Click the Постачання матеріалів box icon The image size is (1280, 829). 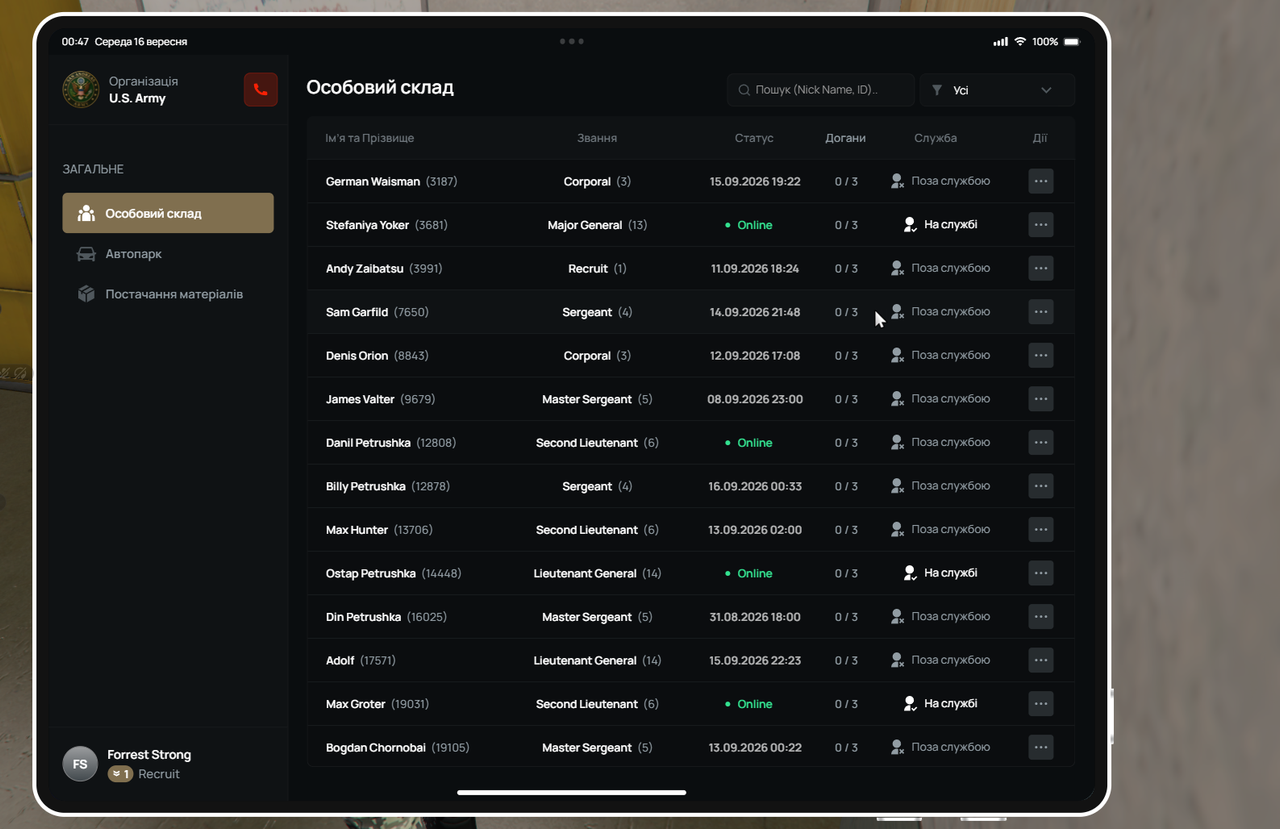click(87, 294)
